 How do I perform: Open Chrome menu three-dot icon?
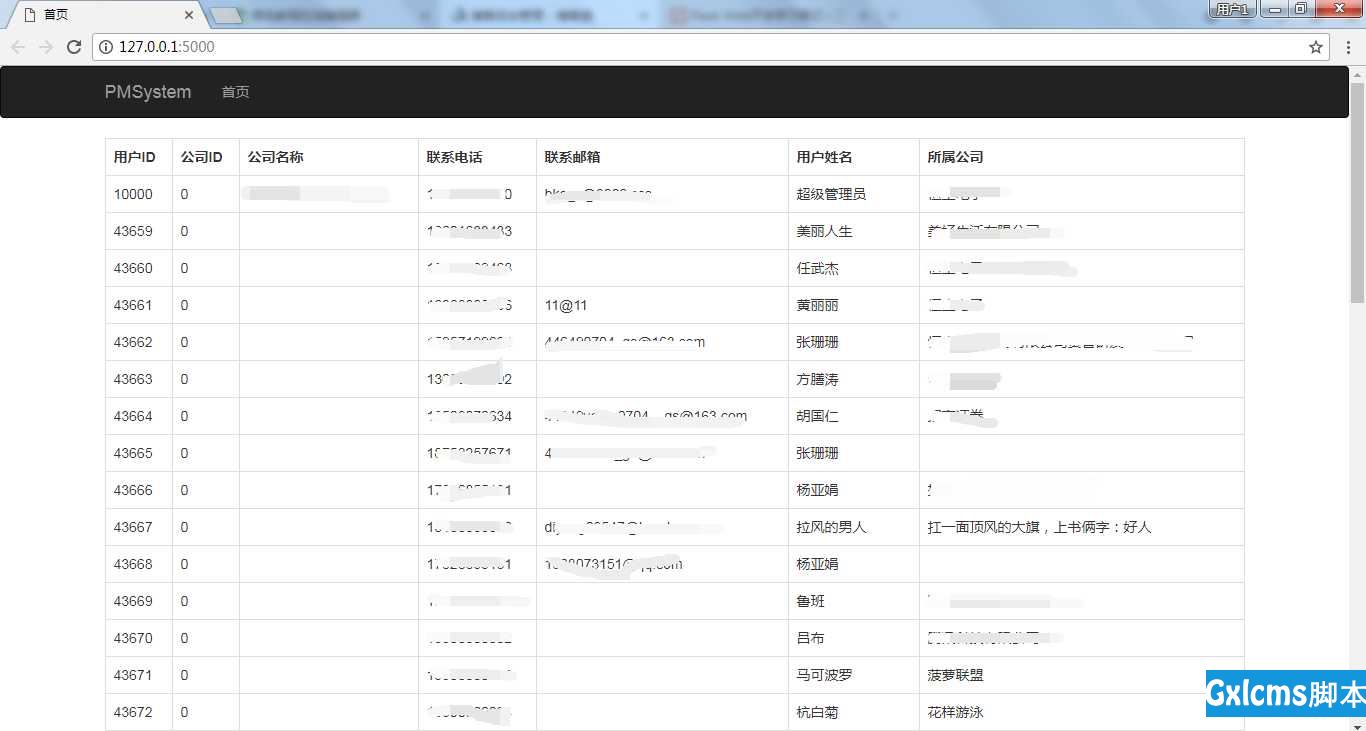point(1348,47)
